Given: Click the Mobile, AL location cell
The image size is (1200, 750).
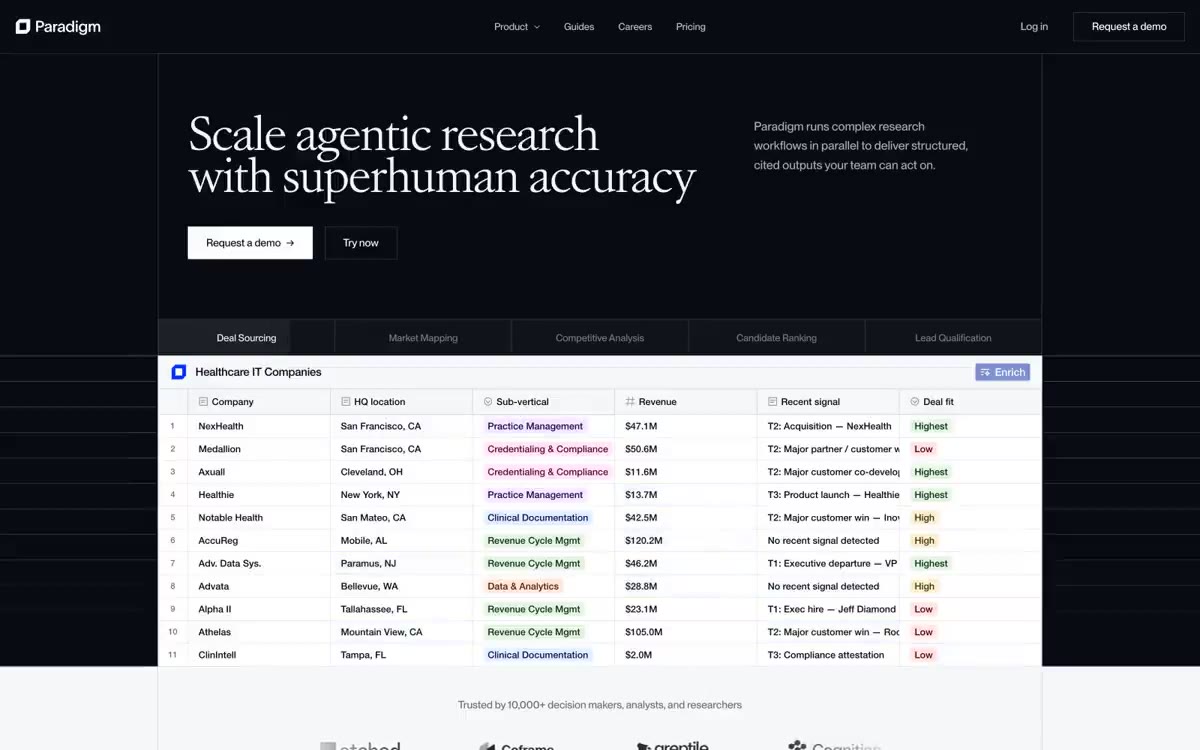Looking at the screenshot, I should 401,541.
